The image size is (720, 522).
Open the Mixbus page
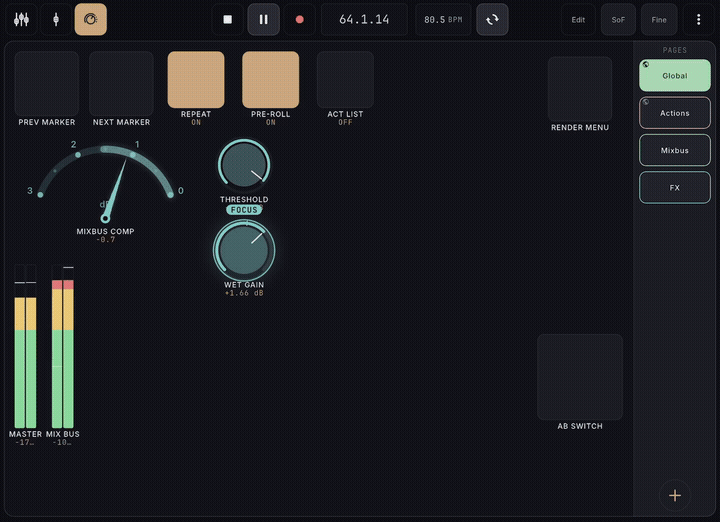pos(675,150)
